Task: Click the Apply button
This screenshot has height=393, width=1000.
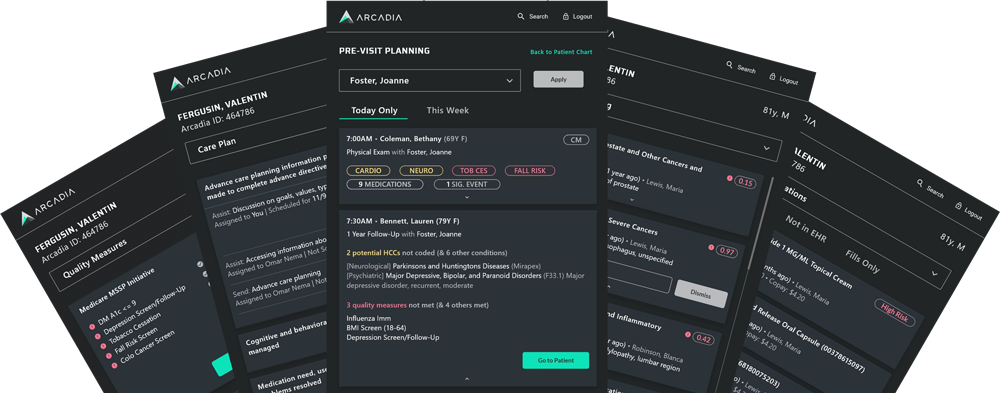Action: point(558,79)
